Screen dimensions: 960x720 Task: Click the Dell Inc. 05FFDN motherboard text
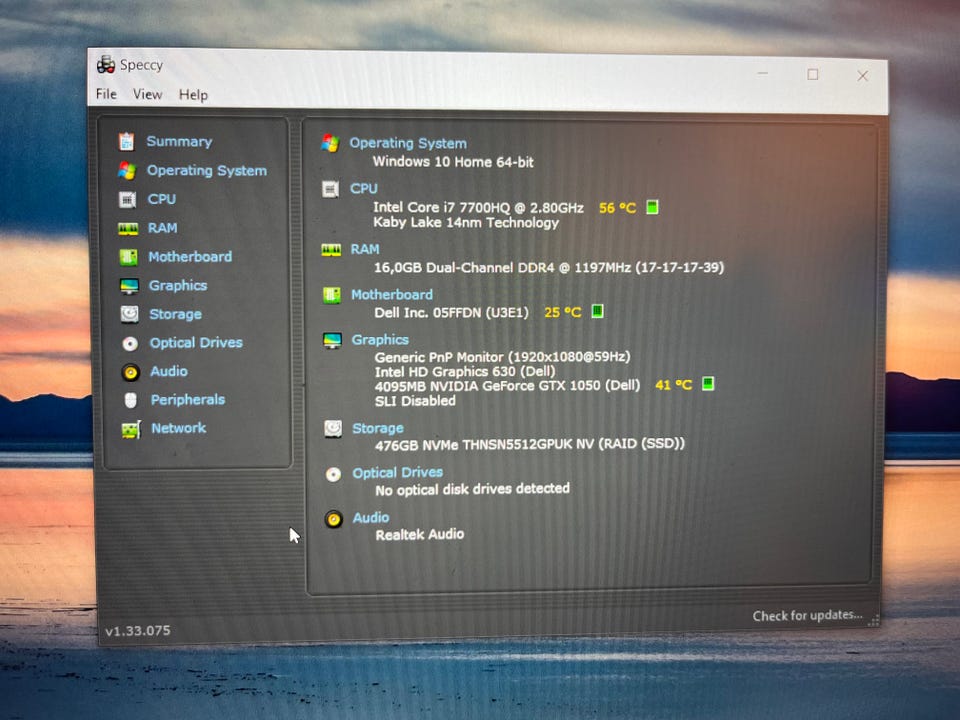point(451,313)
